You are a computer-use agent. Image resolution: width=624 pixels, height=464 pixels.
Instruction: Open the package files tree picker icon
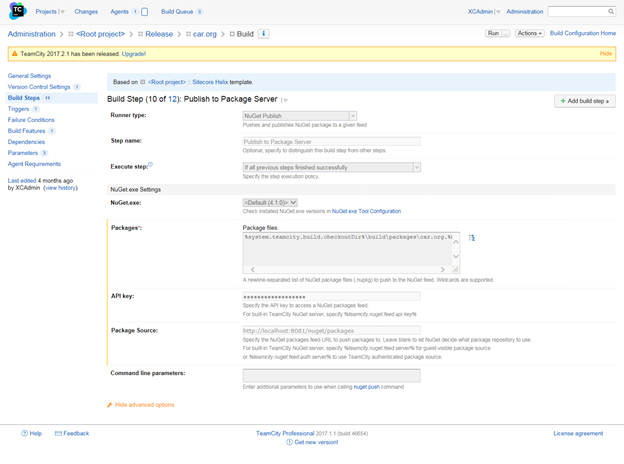pyautogui.click(x=472, y=238)
